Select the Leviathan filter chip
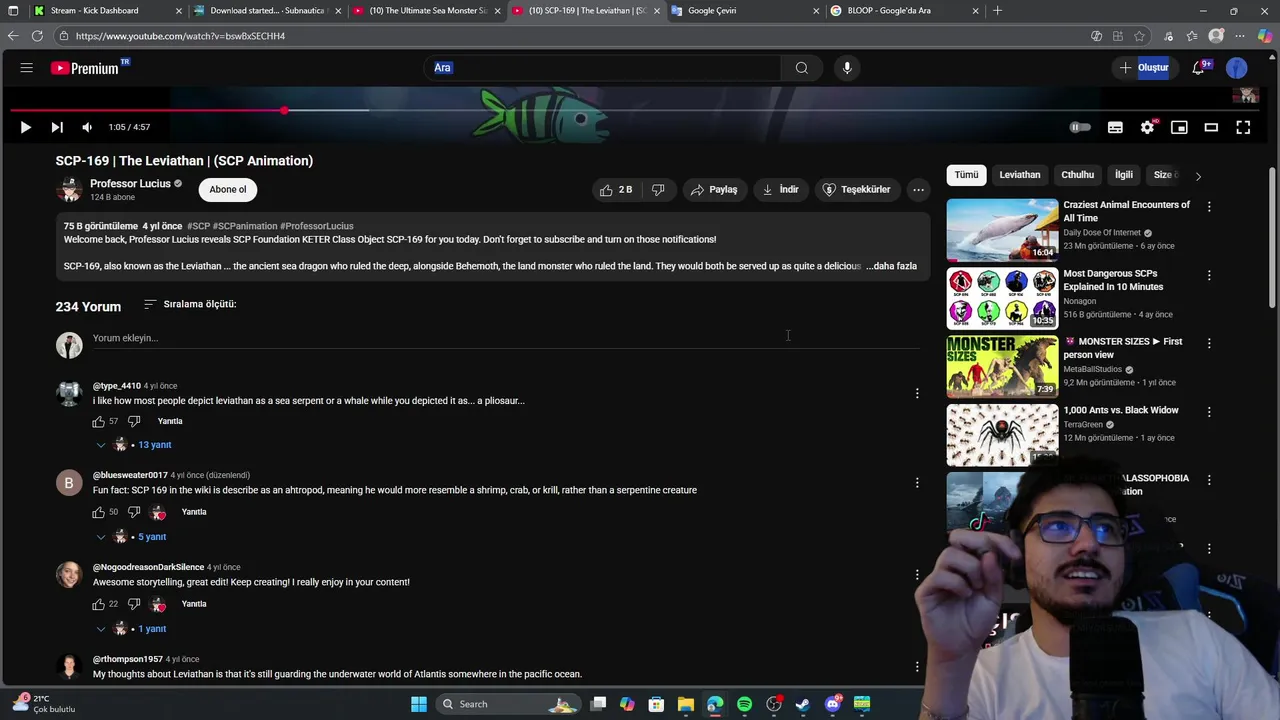The image size is (1280, 720). (x=1020, y=175)
